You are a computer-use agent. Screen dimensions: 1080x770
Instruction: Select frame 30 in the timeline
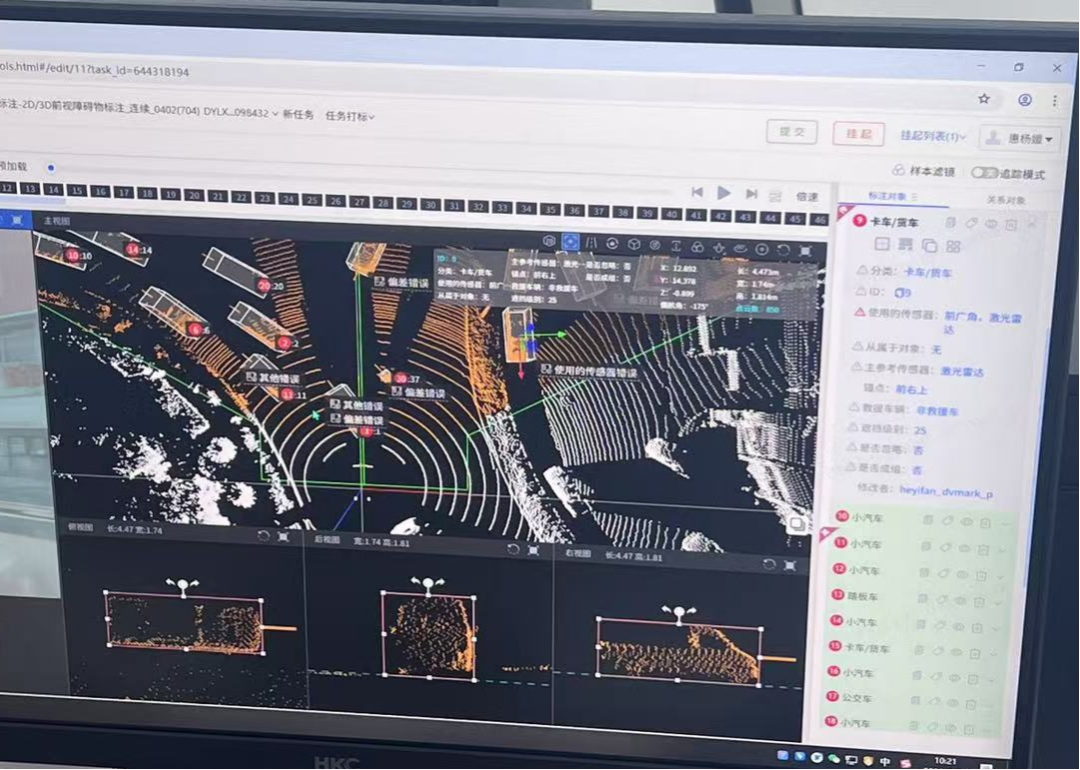[x=431, y=205]
